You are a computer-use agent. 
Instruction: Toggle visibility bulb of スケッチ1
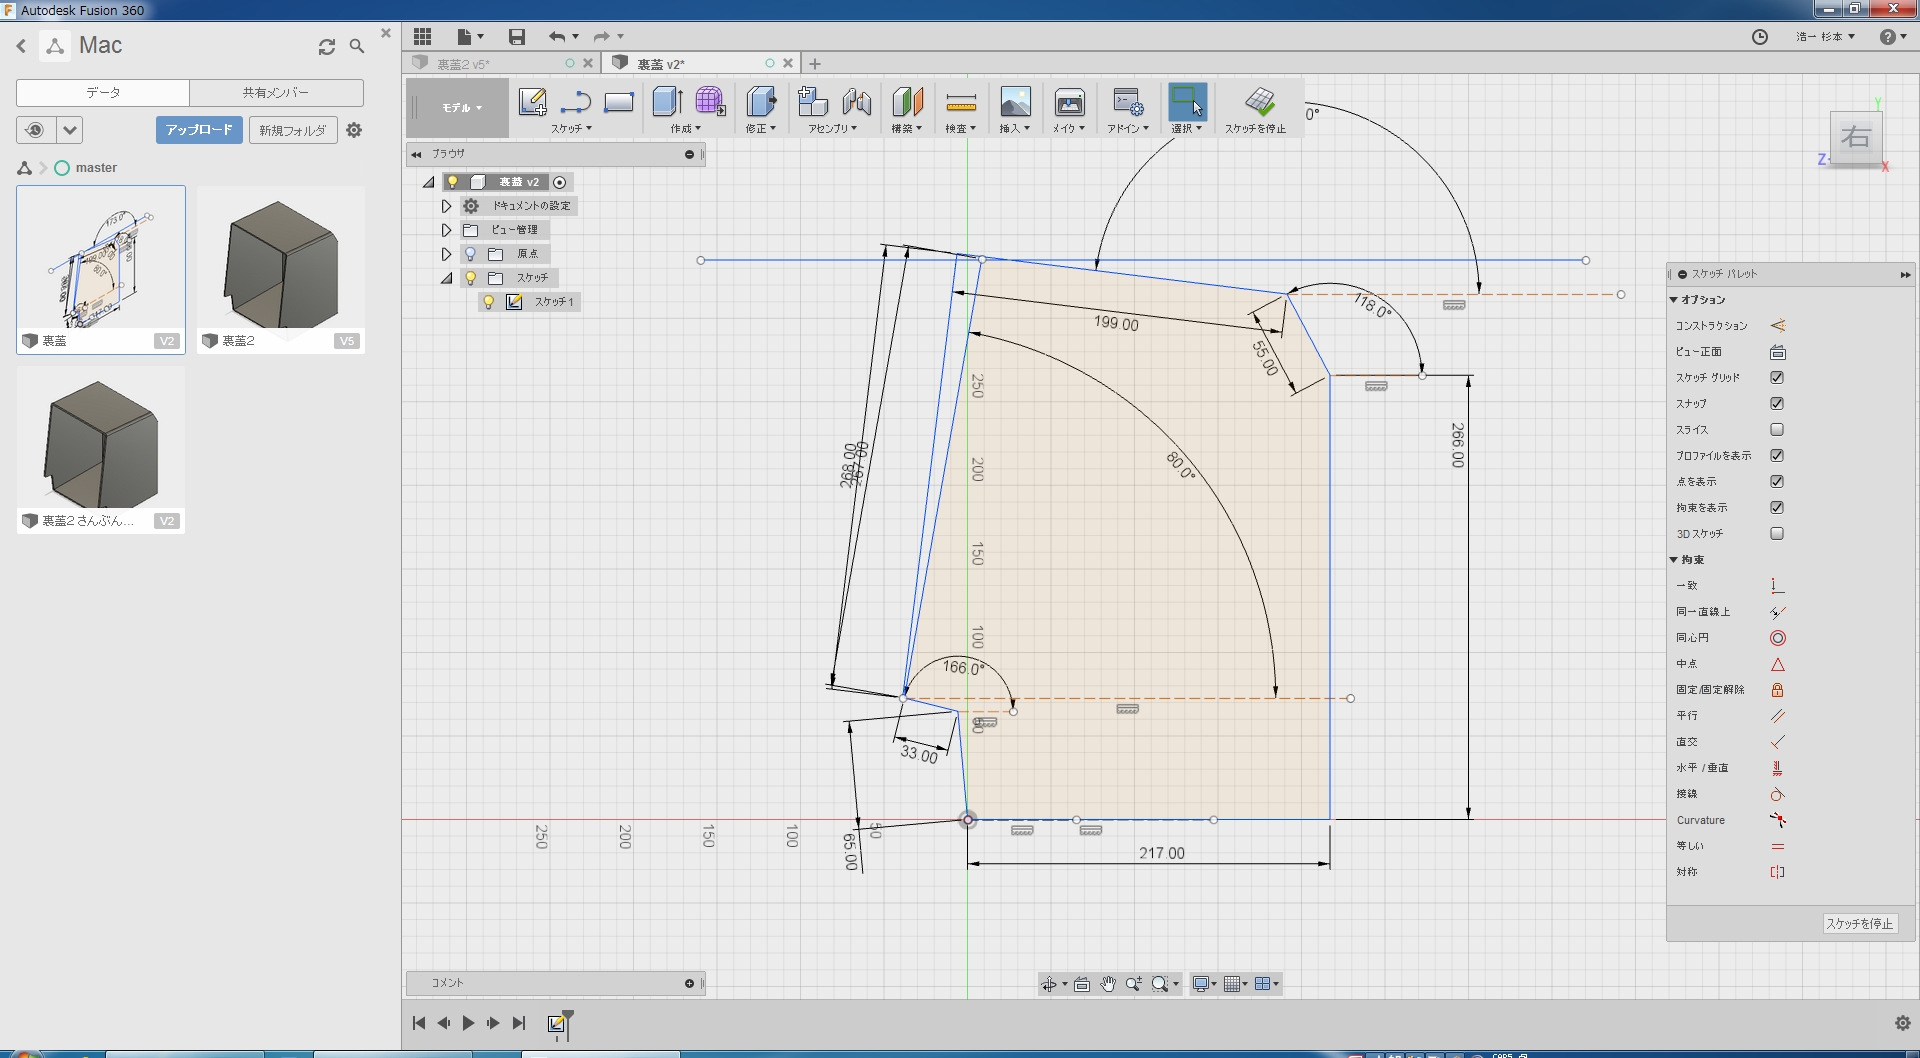[489, 302]
